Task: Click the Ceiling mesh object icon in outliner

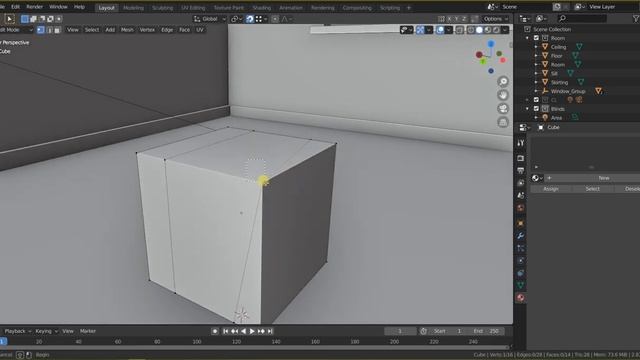Action: (x=545, y=47)
